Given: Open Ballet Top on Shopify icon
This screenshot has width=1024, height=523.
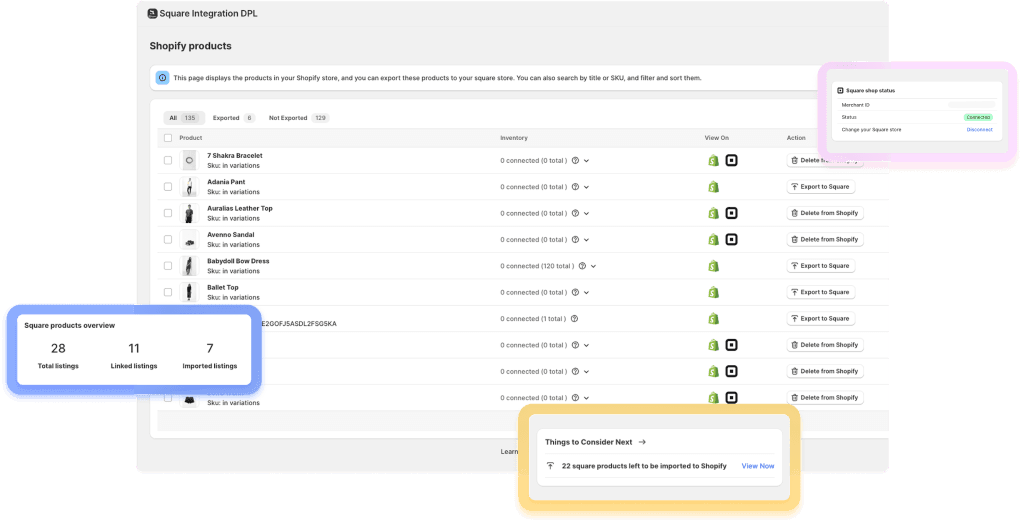Looking at the screenshot, I should (714, 293).
